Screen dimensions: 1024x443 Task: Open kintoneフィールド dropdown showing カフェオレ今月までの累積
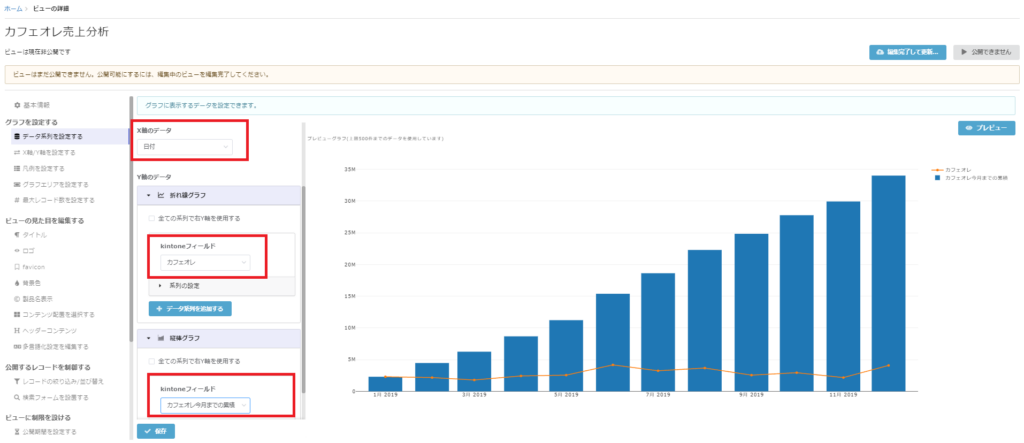[205, 406]
